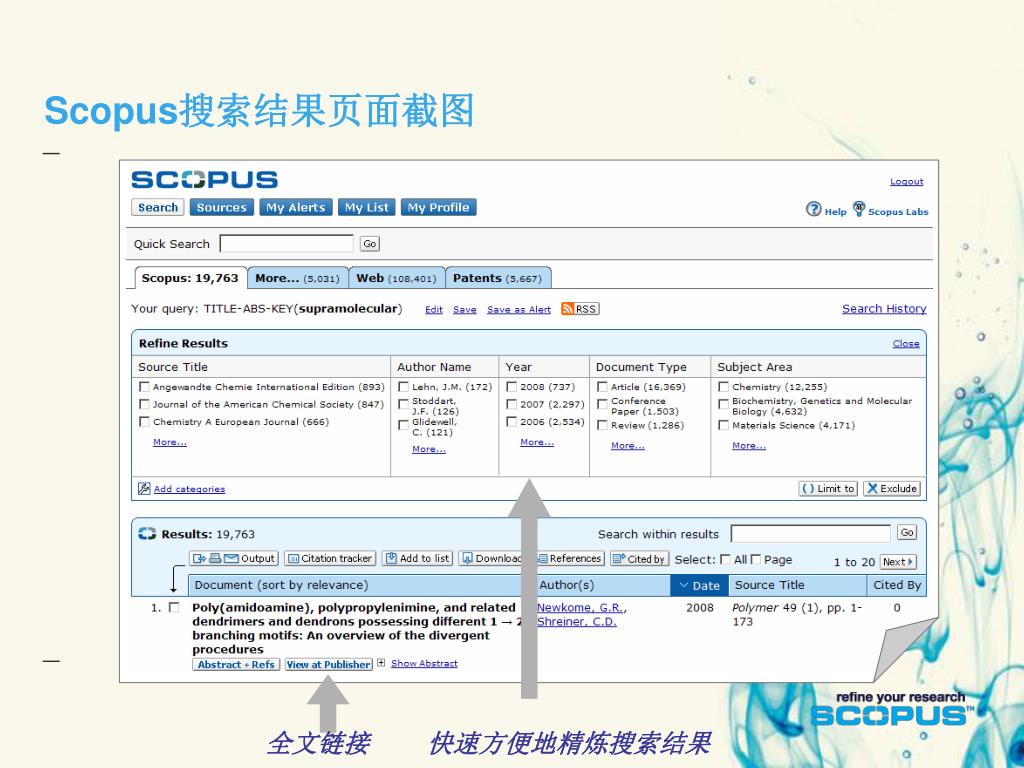Click Go beside Search within results
Image resolution: width=1024 pixels, height=768 pixels.
point(907,533)
